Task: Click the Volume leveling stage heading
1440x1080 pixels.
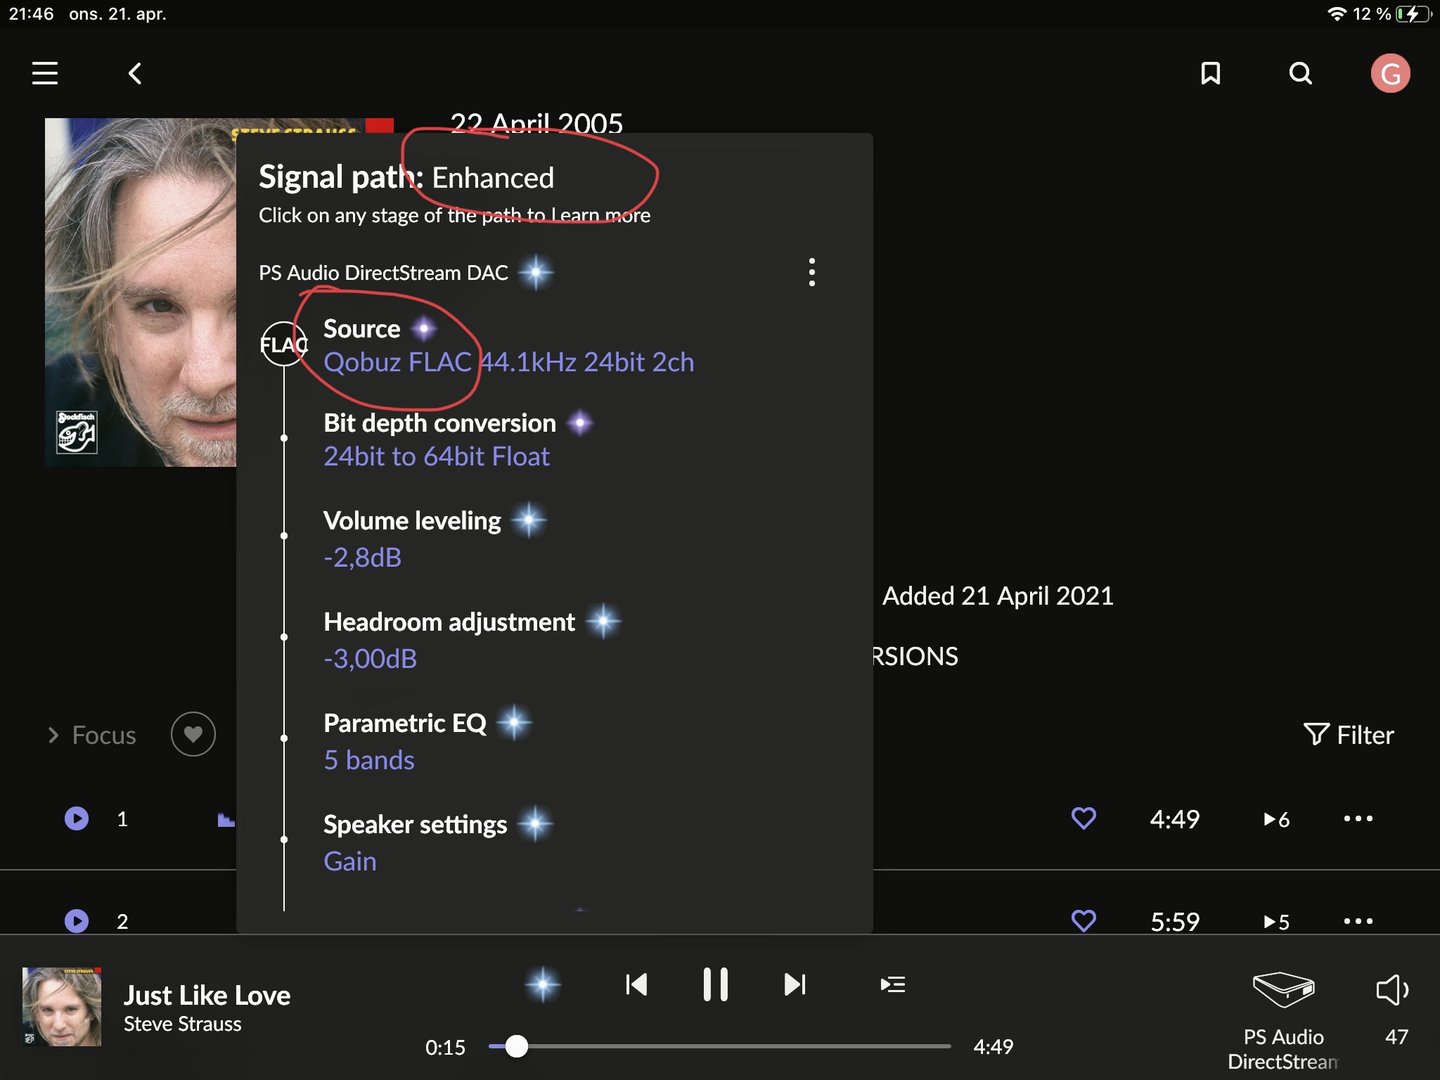Action: tap(412, 521)
